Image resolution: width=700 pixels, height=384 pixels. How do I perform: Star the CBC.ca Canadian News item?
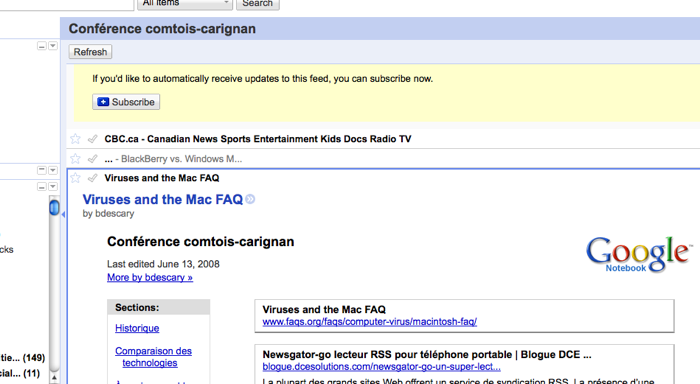(75, 139)
